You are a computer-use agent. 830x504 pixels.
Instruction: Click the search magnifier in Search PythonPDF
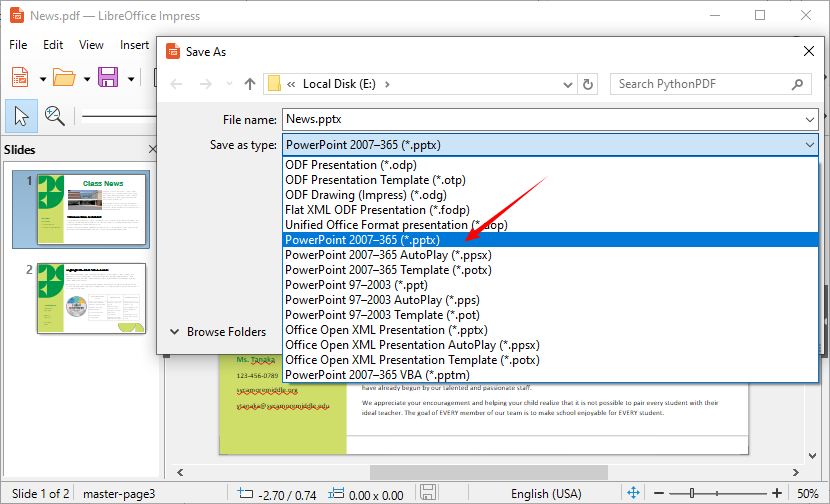coord(797,84)
